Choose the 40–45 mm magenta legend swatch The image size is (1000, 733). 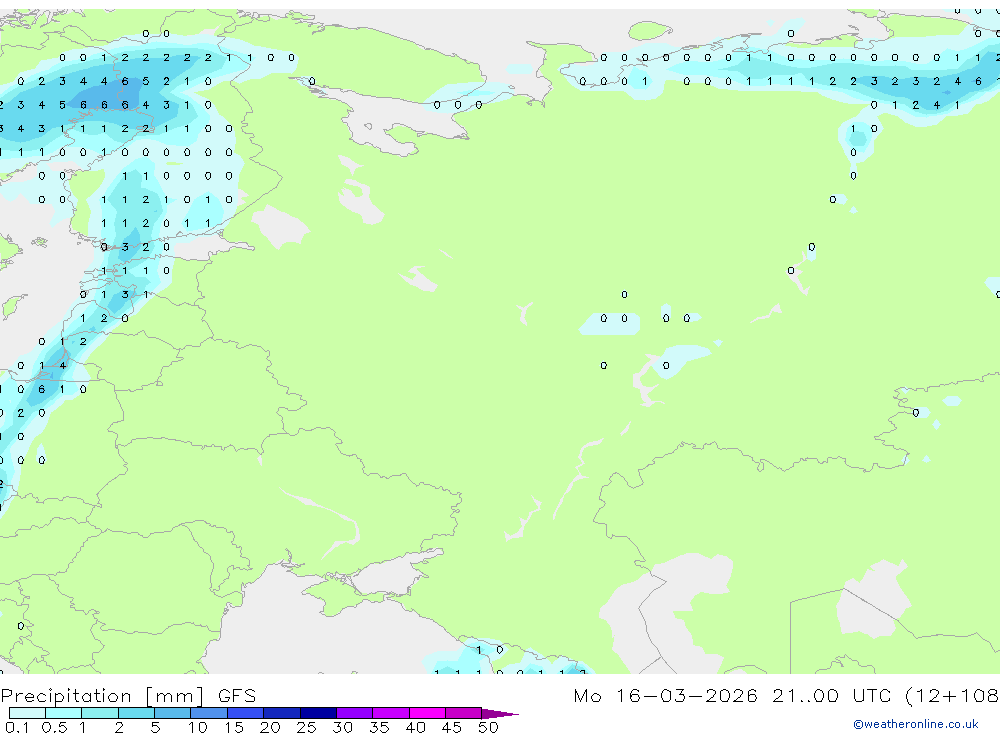pos(427,713)
